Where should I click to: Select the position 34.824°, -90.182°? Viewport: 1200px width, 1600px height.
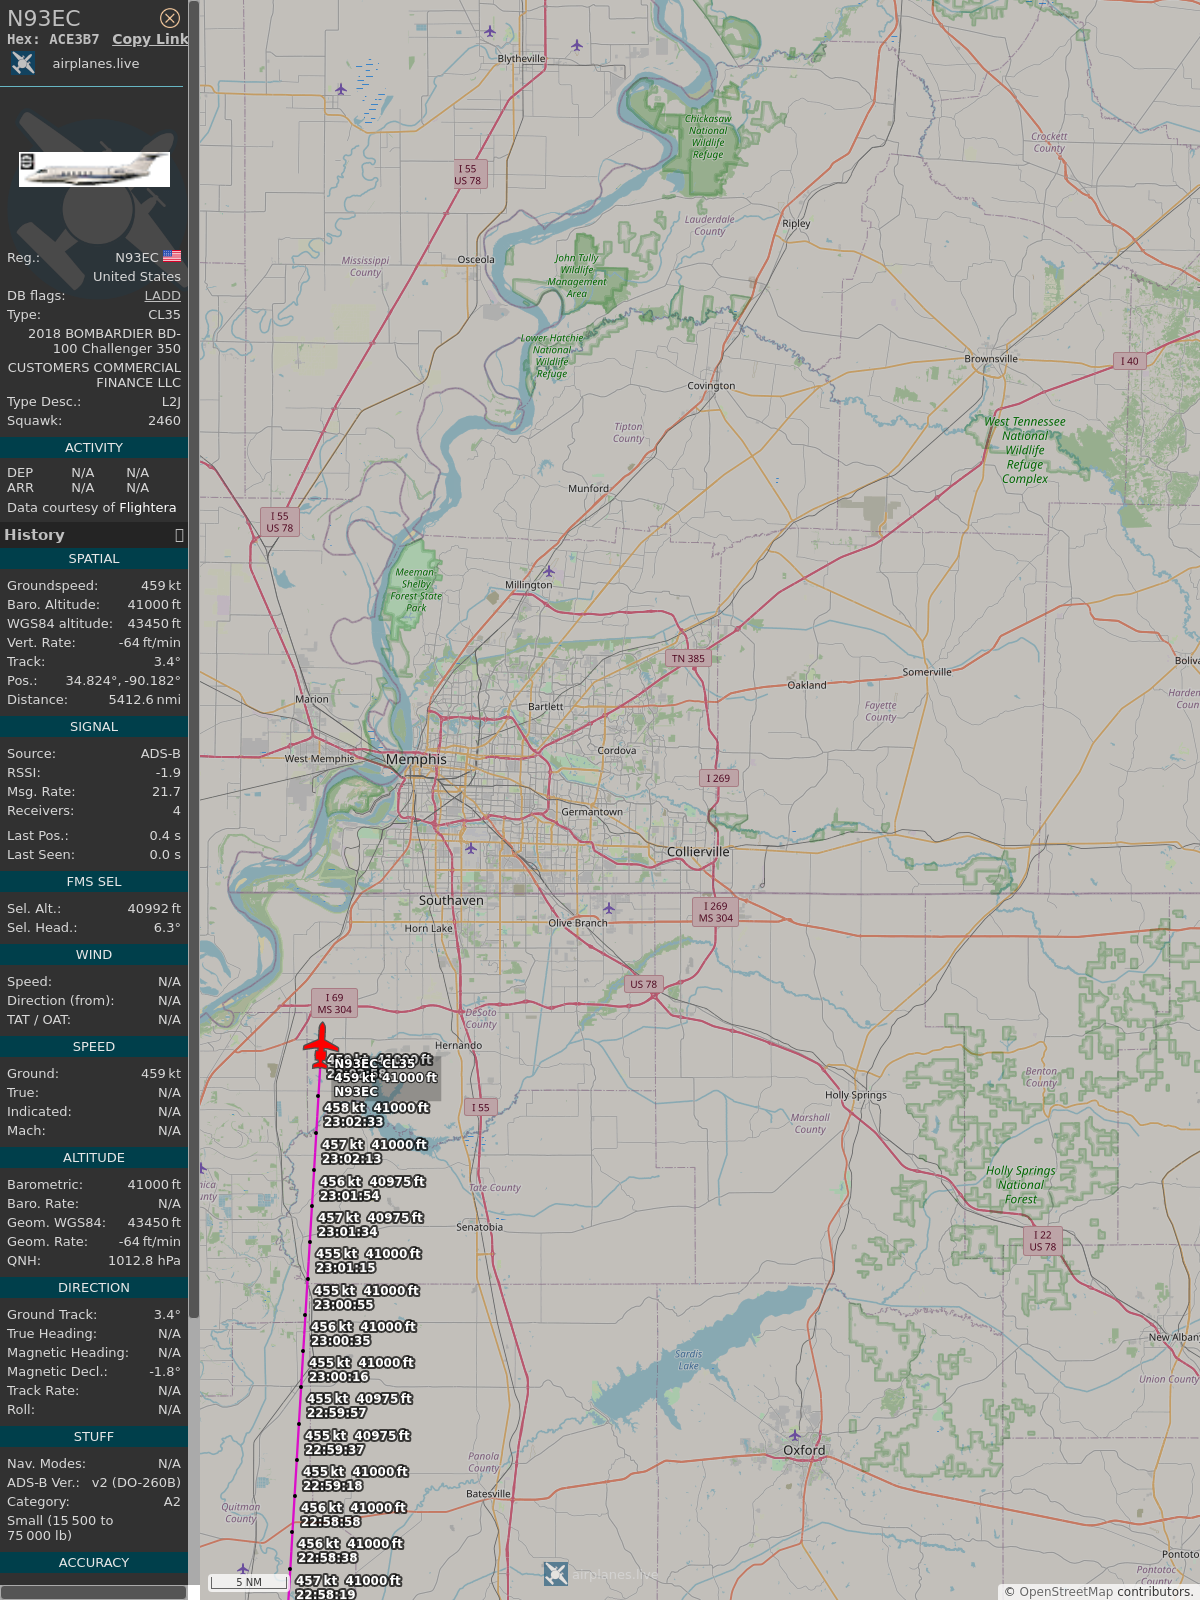point(123,680)
